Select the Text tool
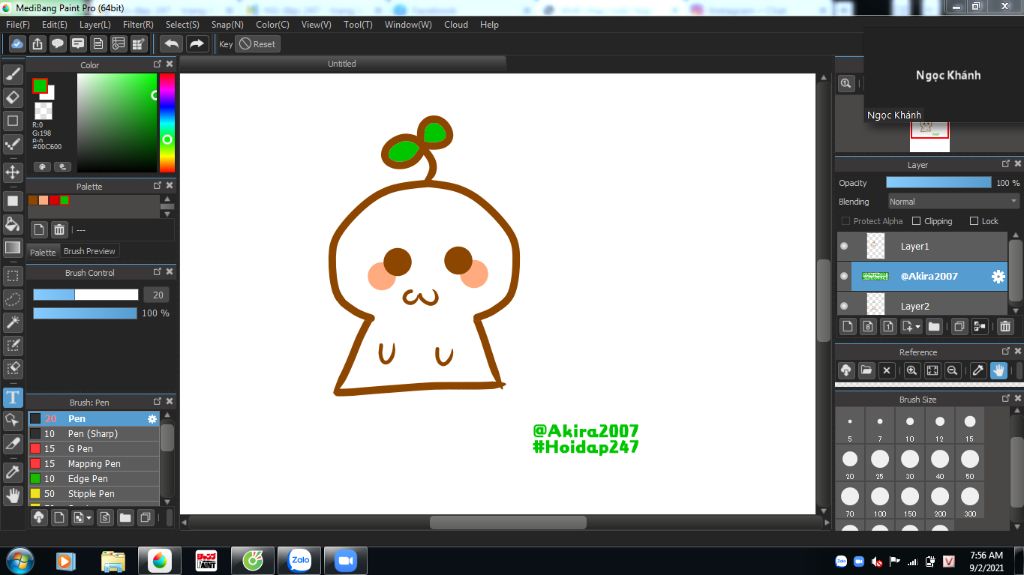The width and height of the screenshot is (1024, 575). [12, 397]
